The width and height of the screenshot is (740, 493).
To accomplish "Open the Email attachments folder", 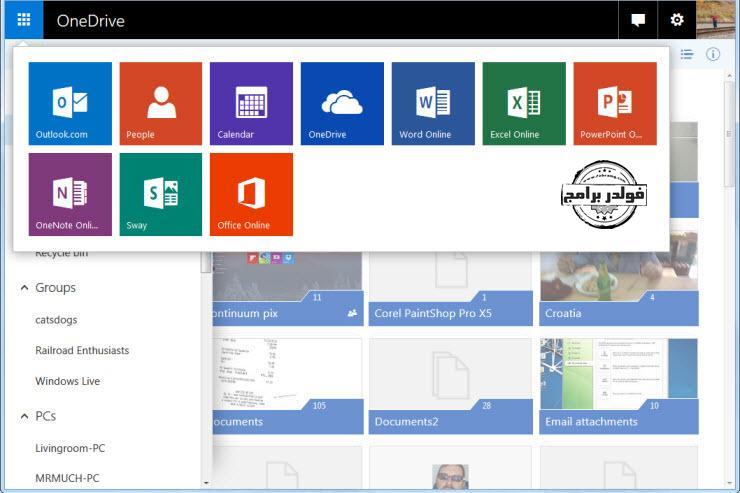I will (619, 386).
